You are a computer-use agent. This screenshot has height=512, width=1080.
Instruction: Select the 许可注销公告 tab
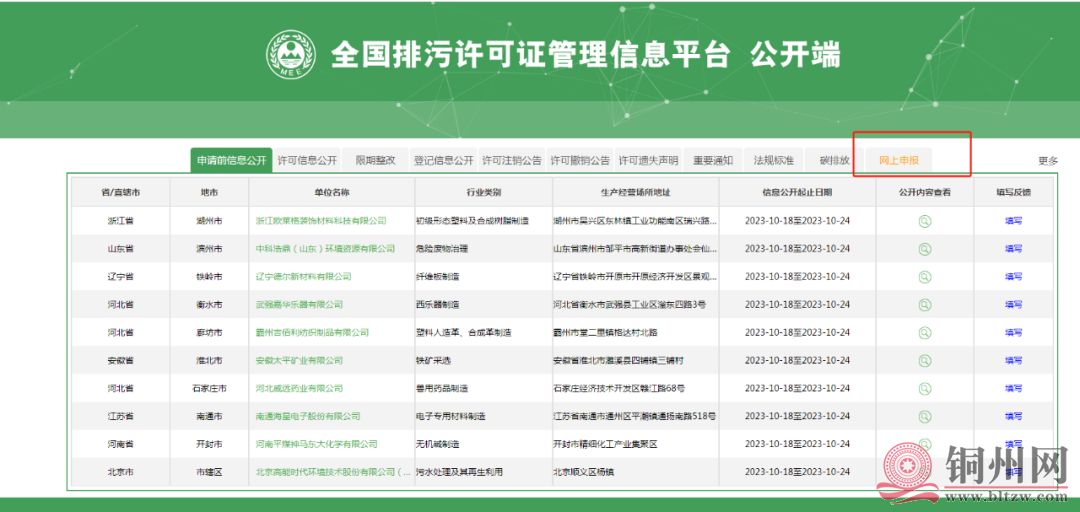pyautogui.click(x=512, y=161)
